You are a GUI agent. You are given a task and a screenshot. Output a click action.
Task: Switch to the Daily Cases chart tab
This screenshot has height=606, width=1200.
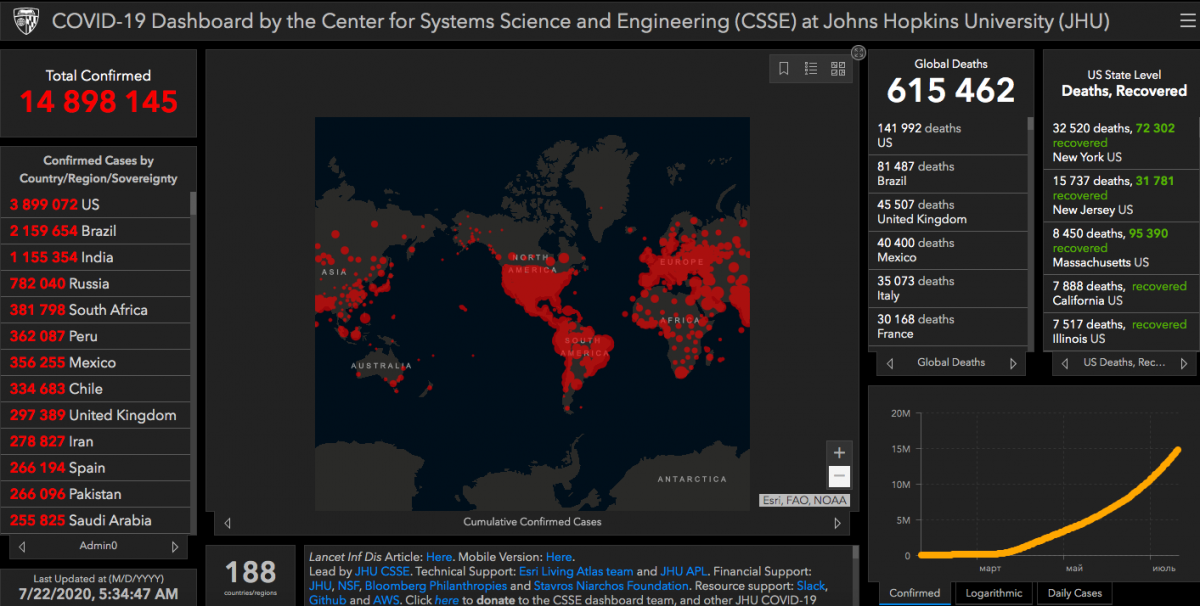(x=1074, y=593)
